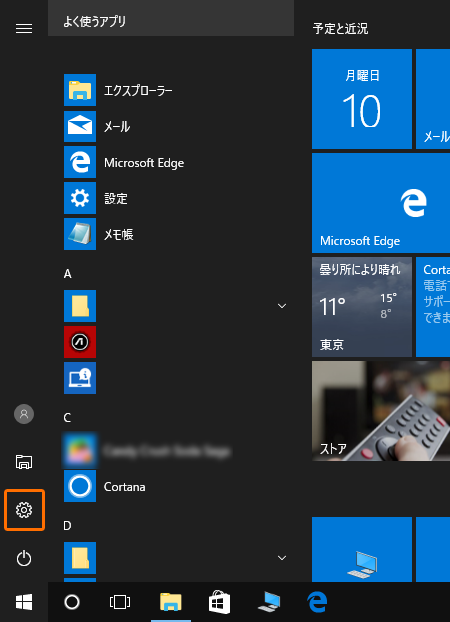This screenshot has width=450, height=622.
Task: Click the Power button in sidebar
Action: pyautogui.click(x=24, y=559)
